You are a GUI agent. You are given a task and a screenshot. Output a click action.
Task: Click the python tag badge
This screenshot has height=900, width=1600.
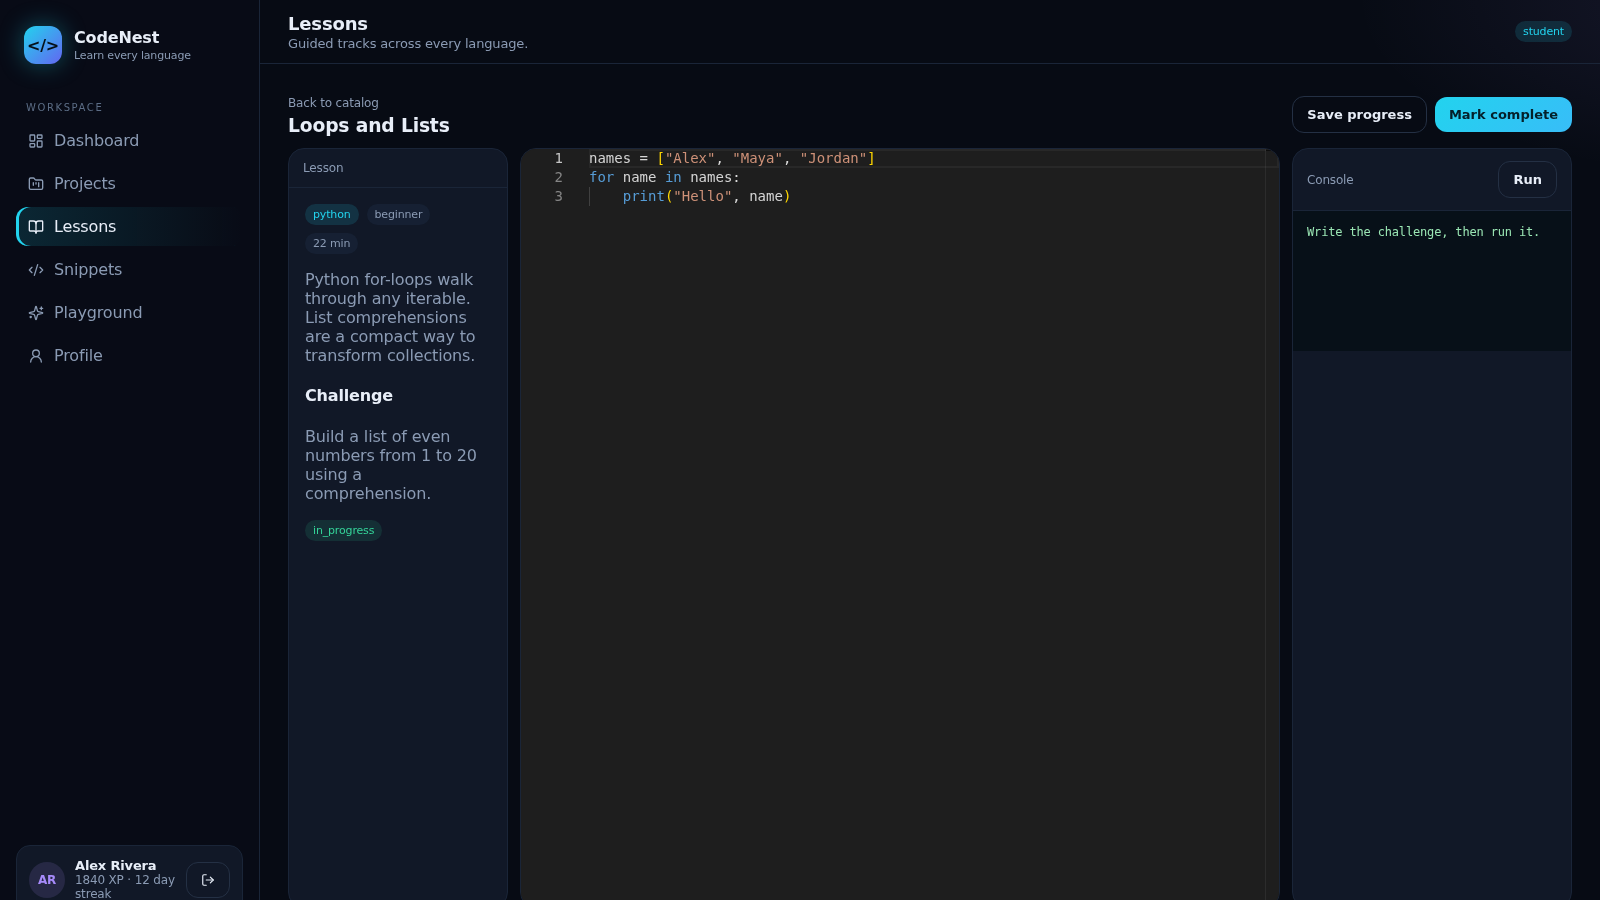point(332,215)
